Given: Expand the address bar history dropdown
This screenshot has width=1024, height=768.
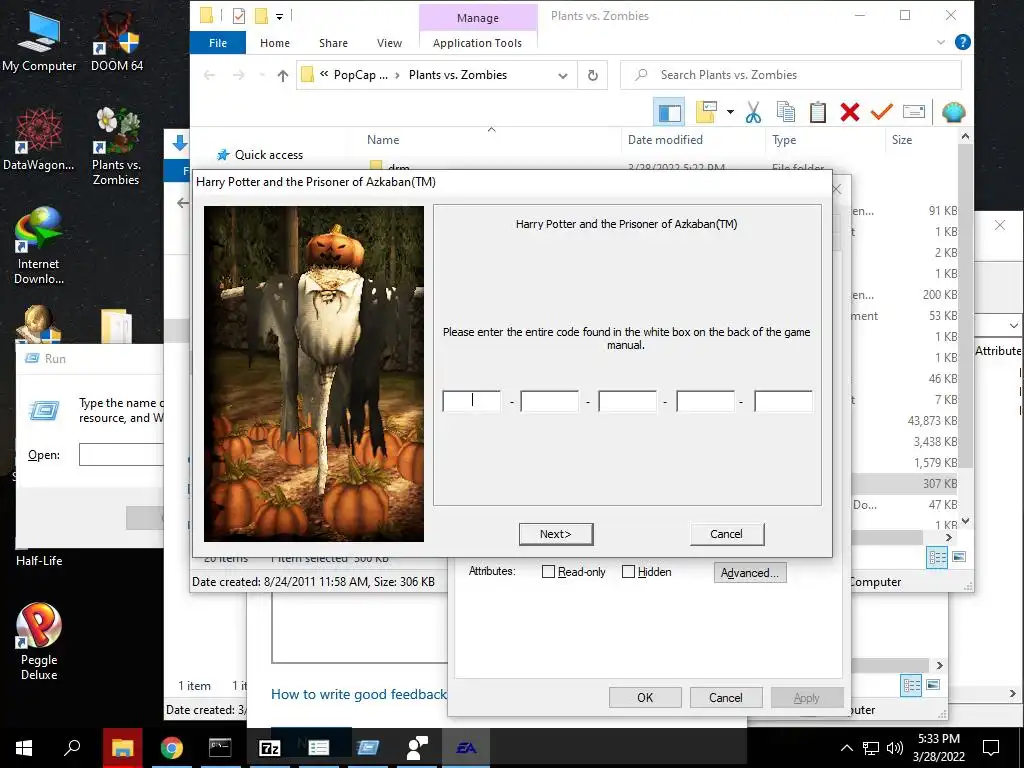Looking at the screenshot, I should tap(562, 75).
